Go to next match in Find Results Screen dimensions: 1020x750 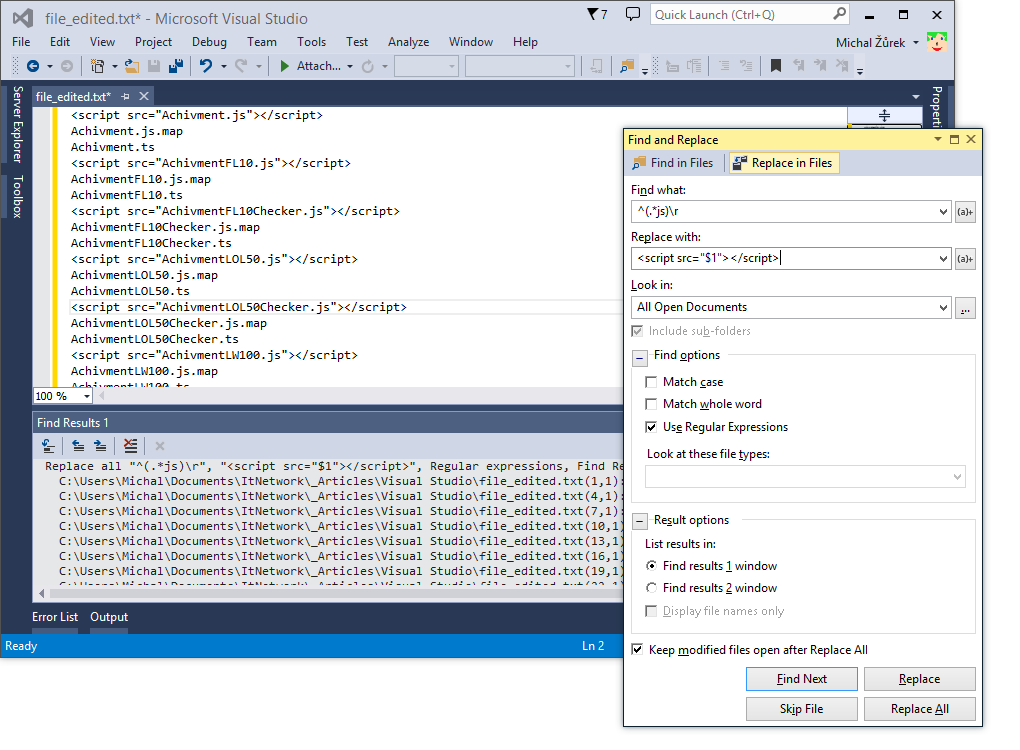[100, 446]
